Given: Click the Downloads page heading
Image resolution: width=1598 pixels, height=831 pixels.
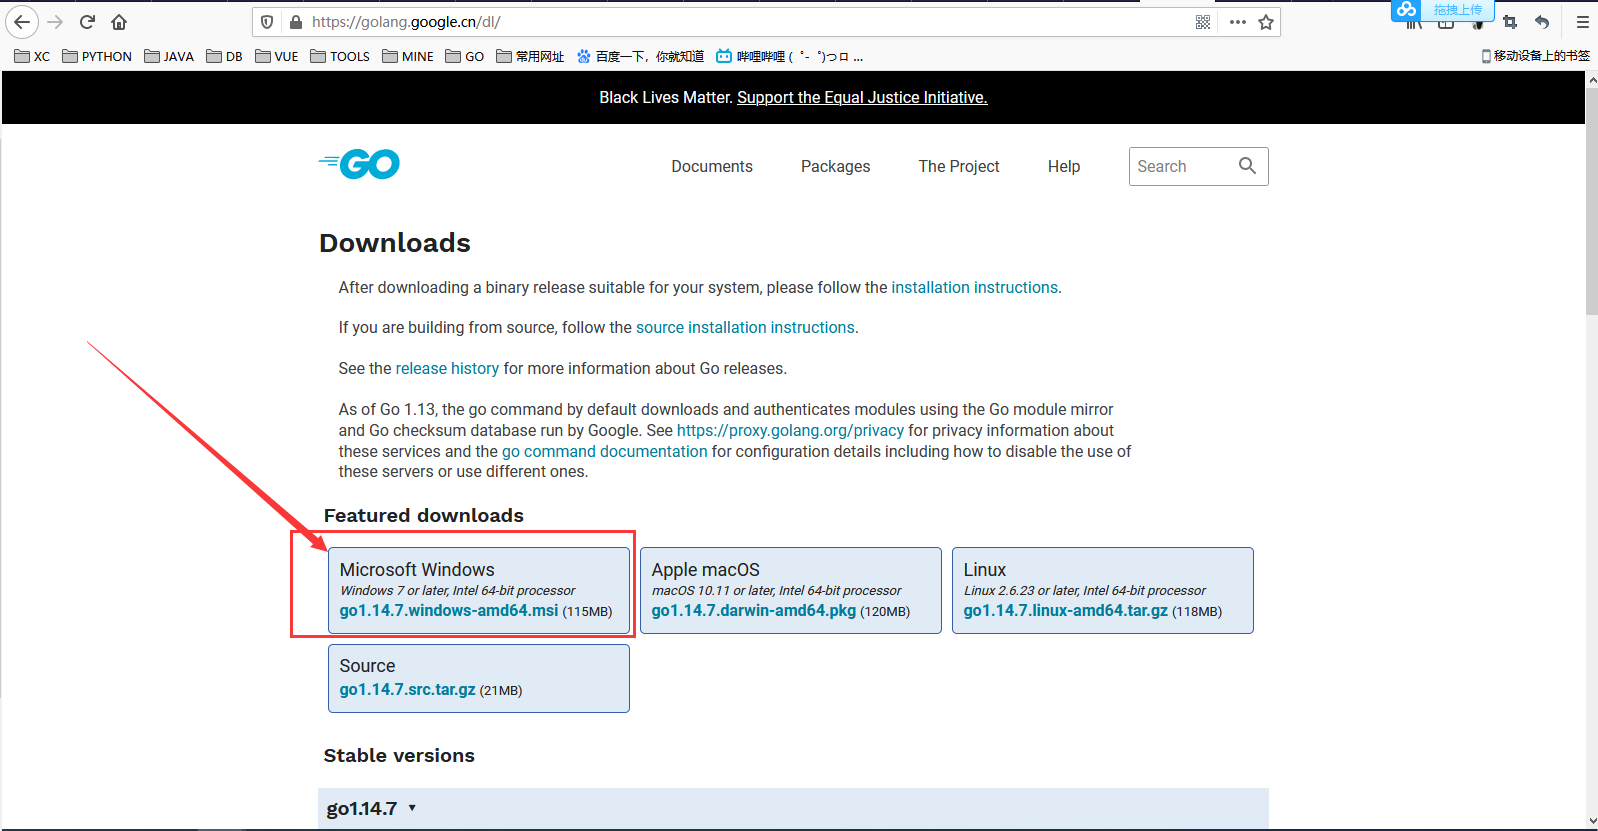Looking at the screenshot, I should click(x=395, y=243).
